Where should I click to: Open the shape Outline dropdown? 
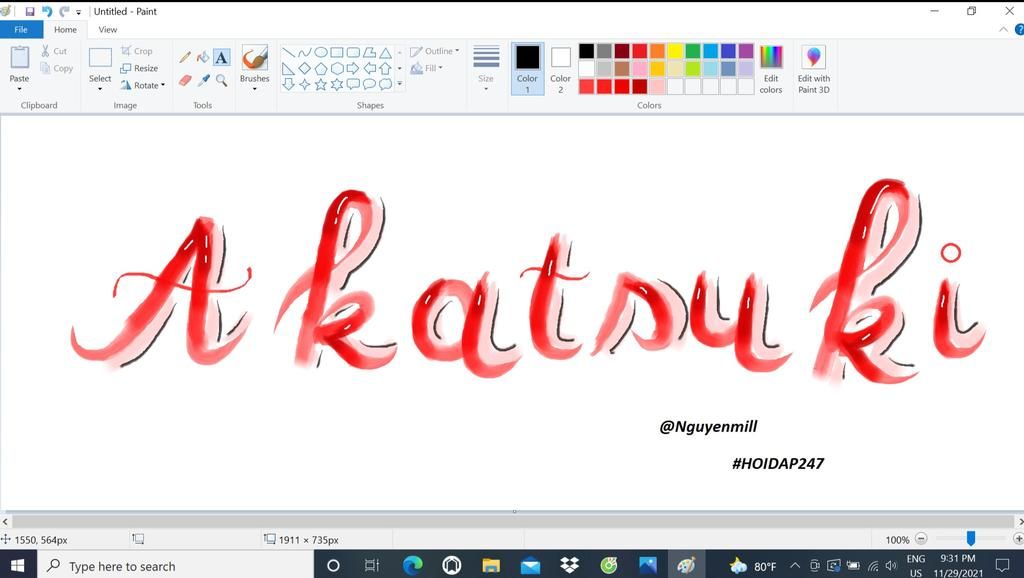pos(434,51)
